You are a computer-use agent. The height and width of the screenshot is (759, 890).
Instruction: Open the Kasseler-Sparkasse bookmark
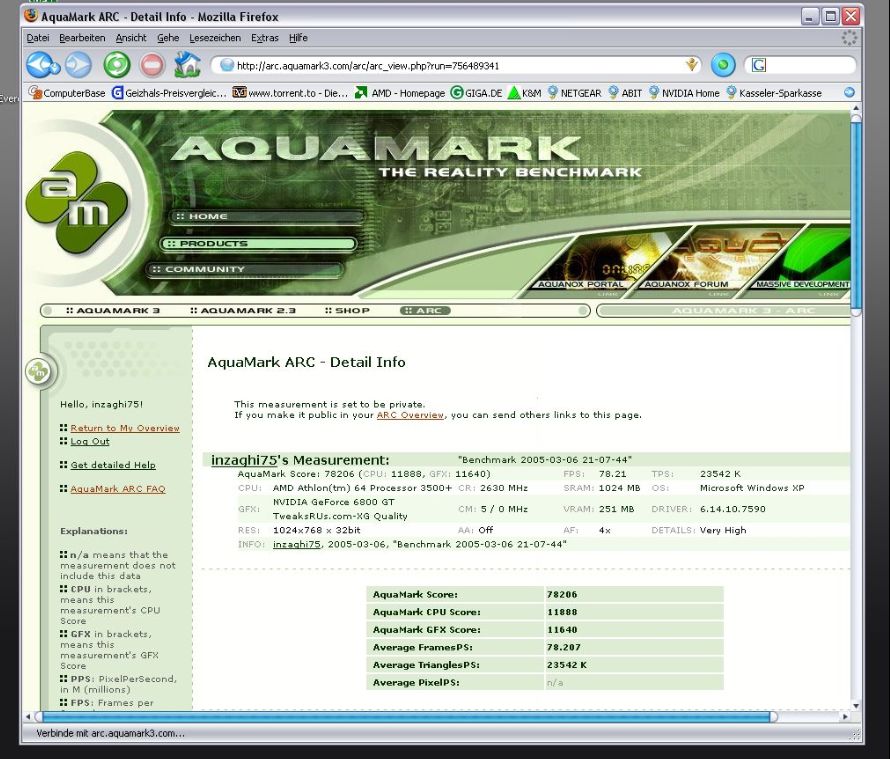point(774,93)
